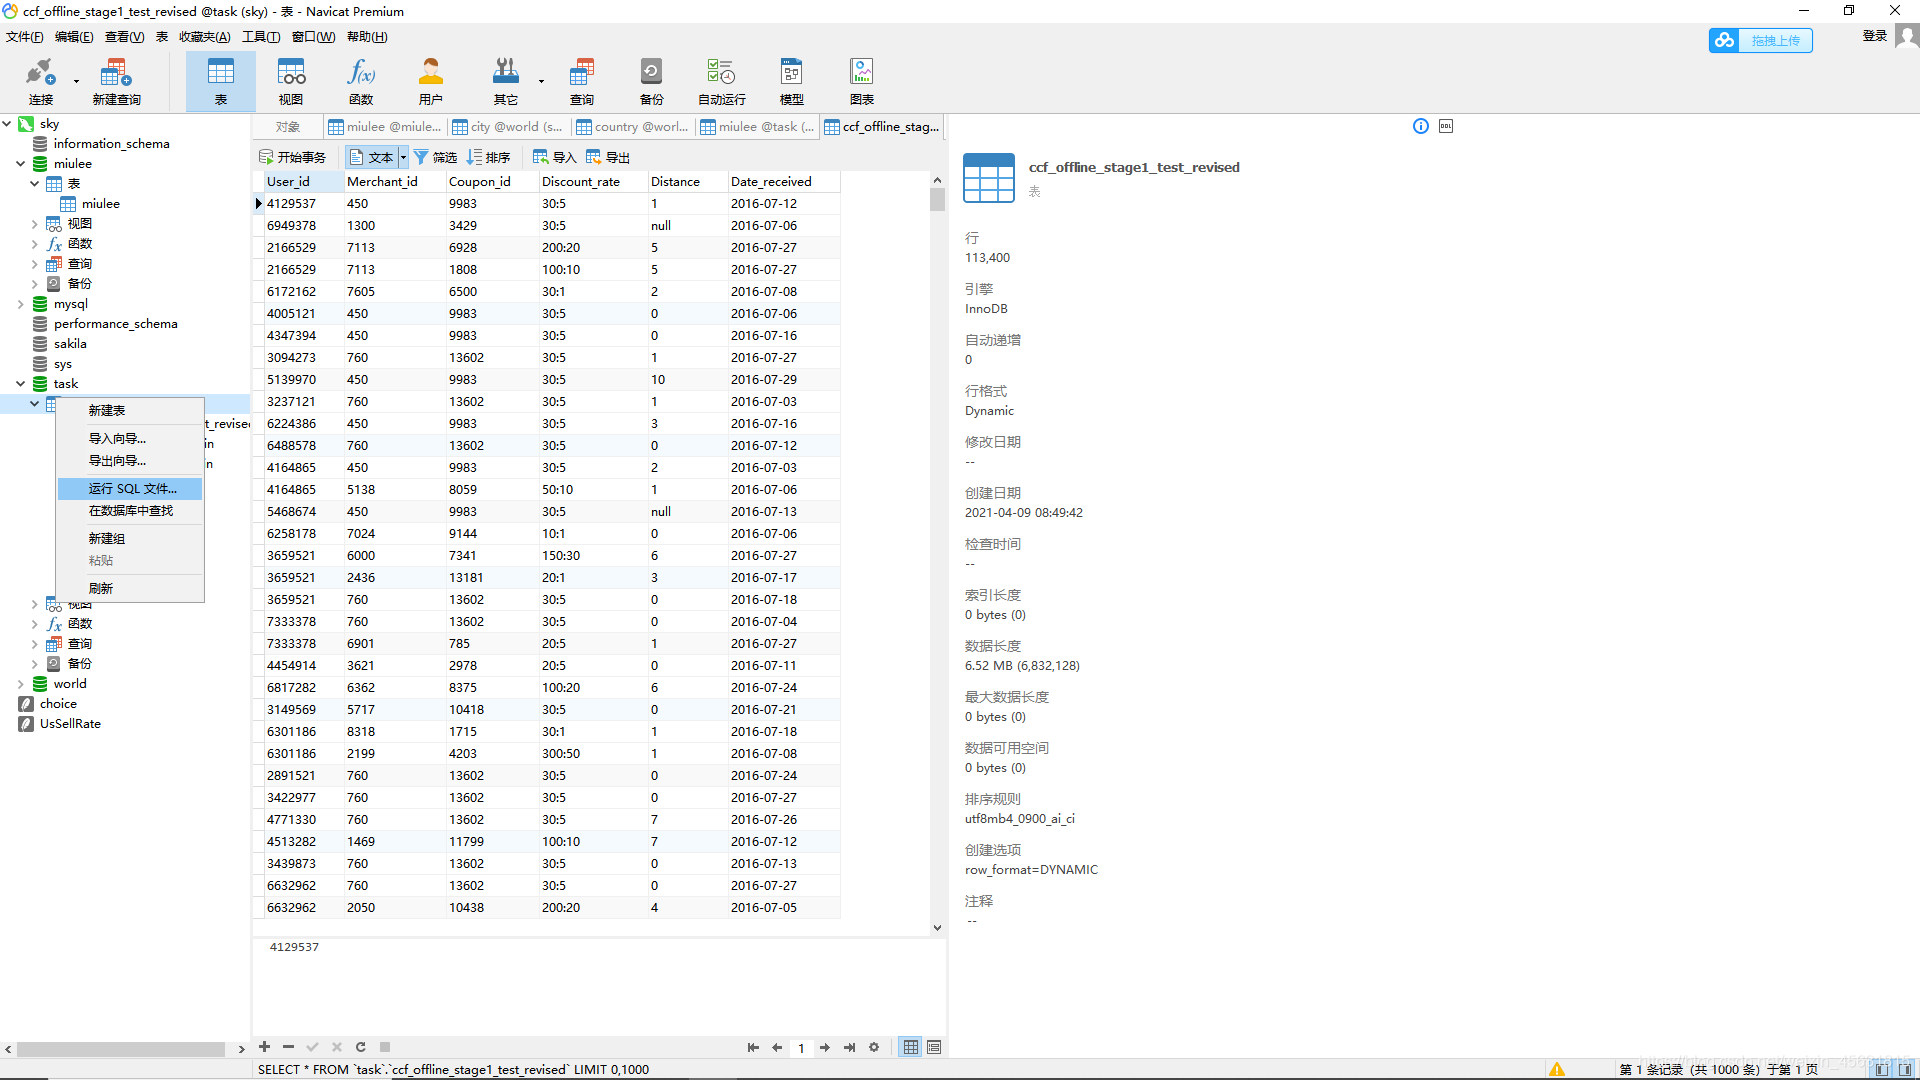This screenshot has height=1080, width=1920.
Task: Collapse the miulee database tree node
Action: 20,164
